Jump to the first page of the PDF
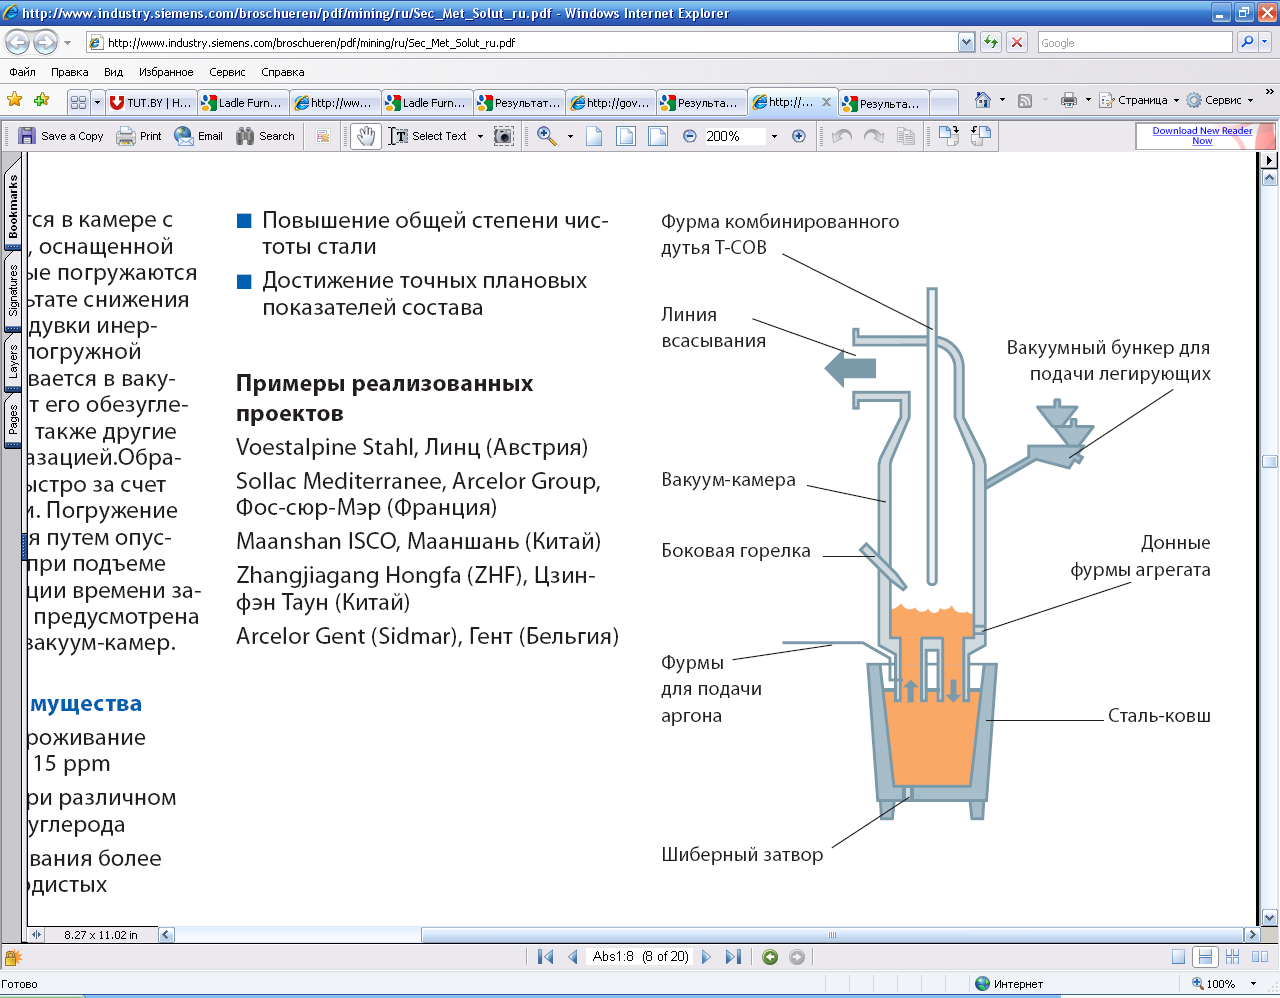Image resolution: width=1280 pixels, height=998 pixels. pyautogui.click(x=545, y=957)
